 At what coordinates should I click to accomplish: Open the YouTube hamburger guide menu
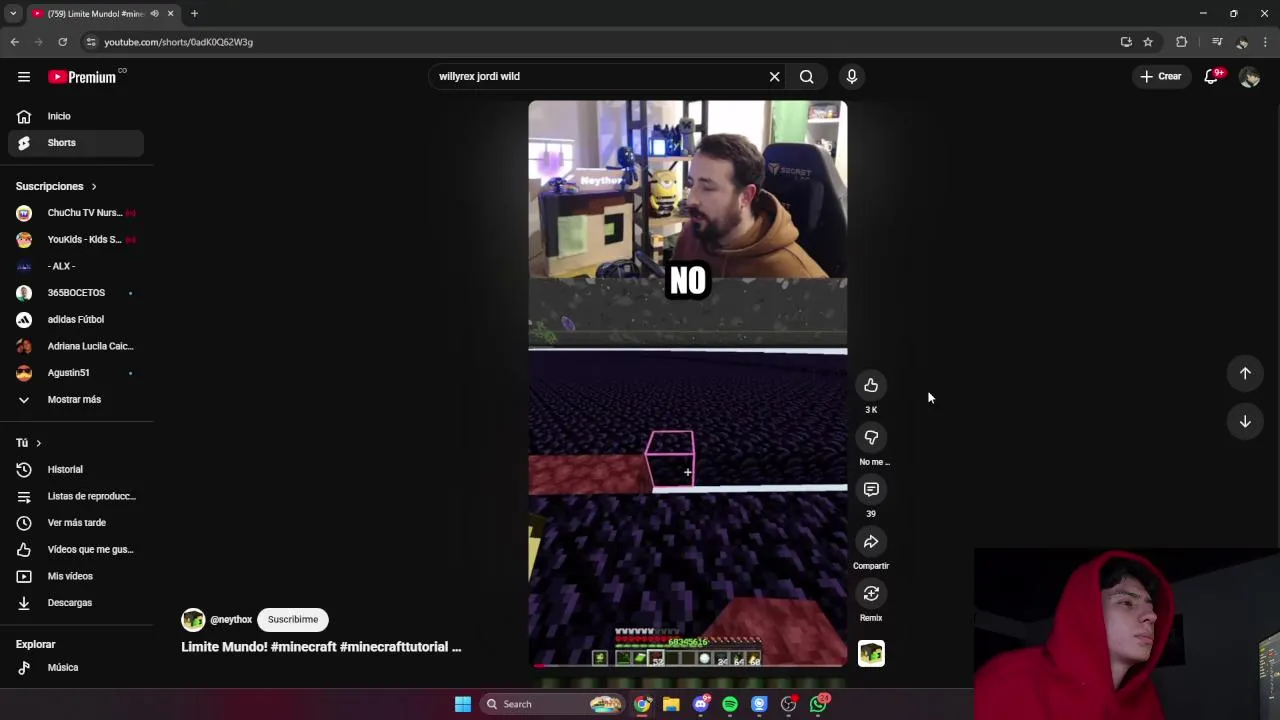[24, 77]
